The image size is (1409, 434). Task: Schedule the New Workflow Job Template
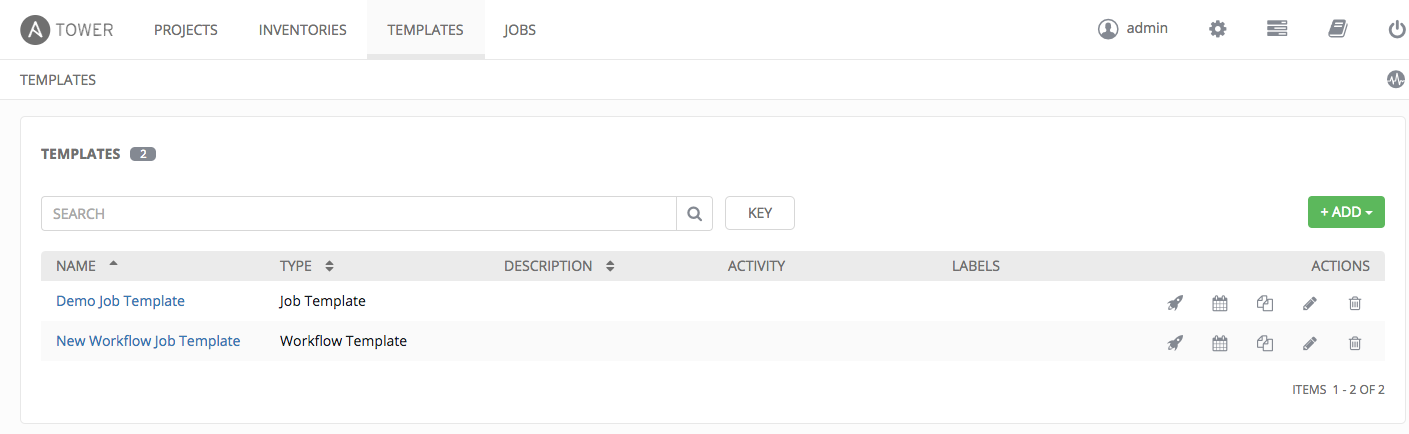[1219, 343]
